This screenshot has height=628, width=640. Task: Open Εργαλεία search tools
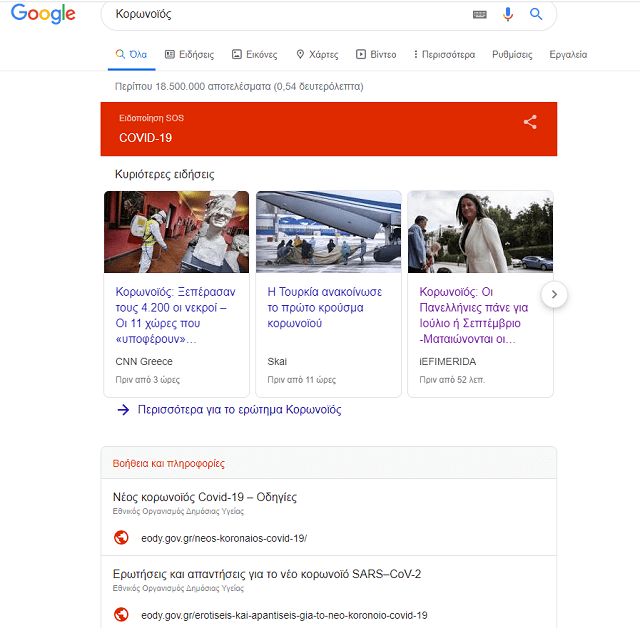[x=568, y=54]
